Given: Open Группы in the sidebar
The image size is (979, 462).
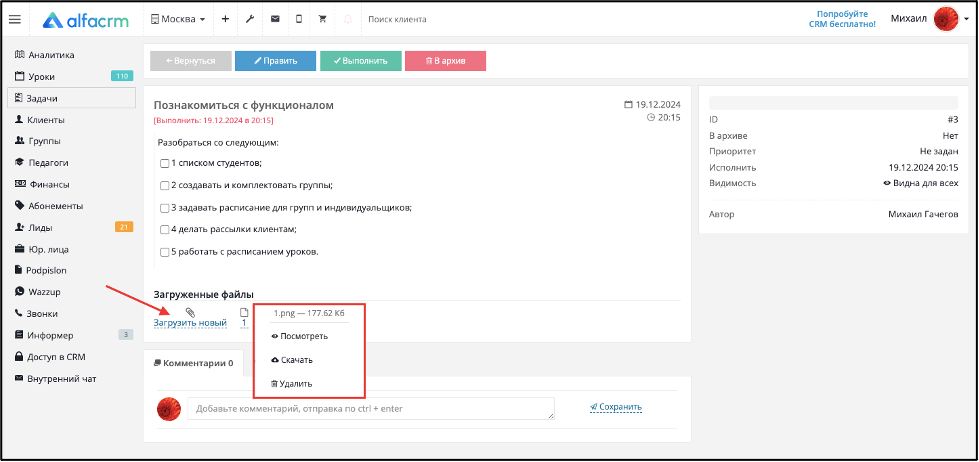Looking at the screenshot, I should [x=37, y=141].
